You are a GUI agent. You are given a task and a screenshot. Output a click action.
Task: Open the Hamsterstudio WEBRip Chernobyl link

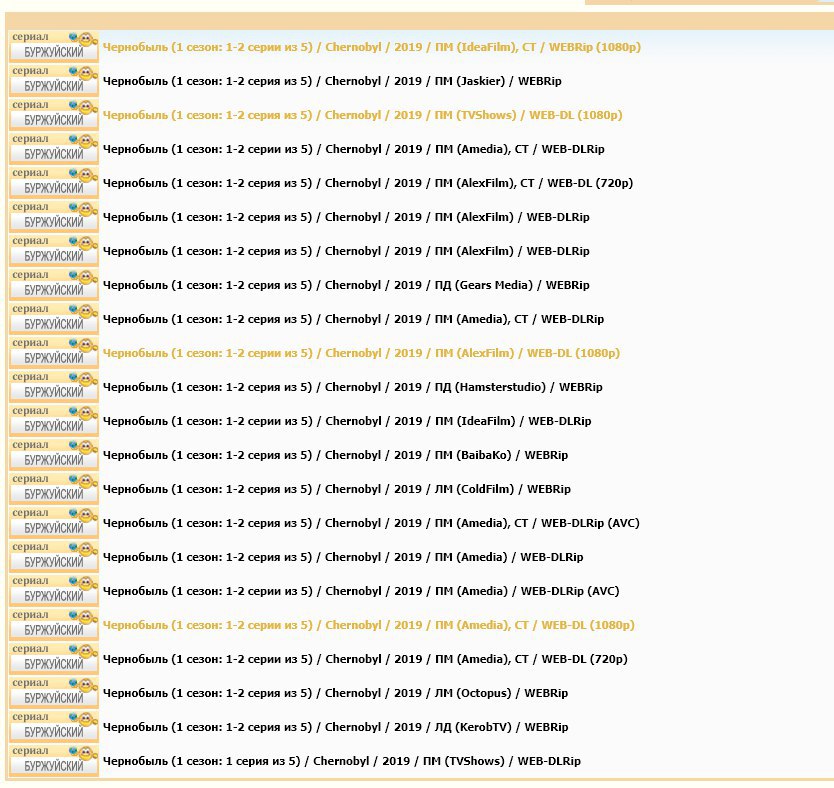pos(352,387)
